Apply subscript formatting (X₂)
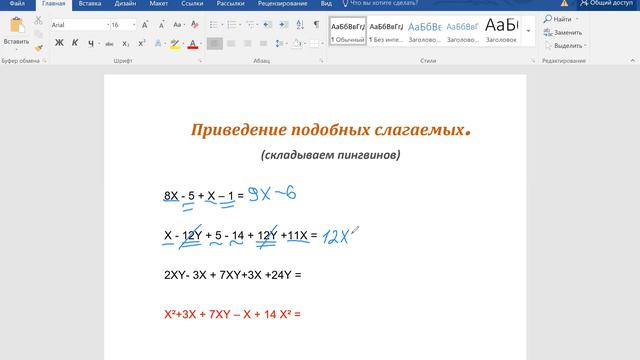The image size is (640, 360). click(x=126, y=43)
